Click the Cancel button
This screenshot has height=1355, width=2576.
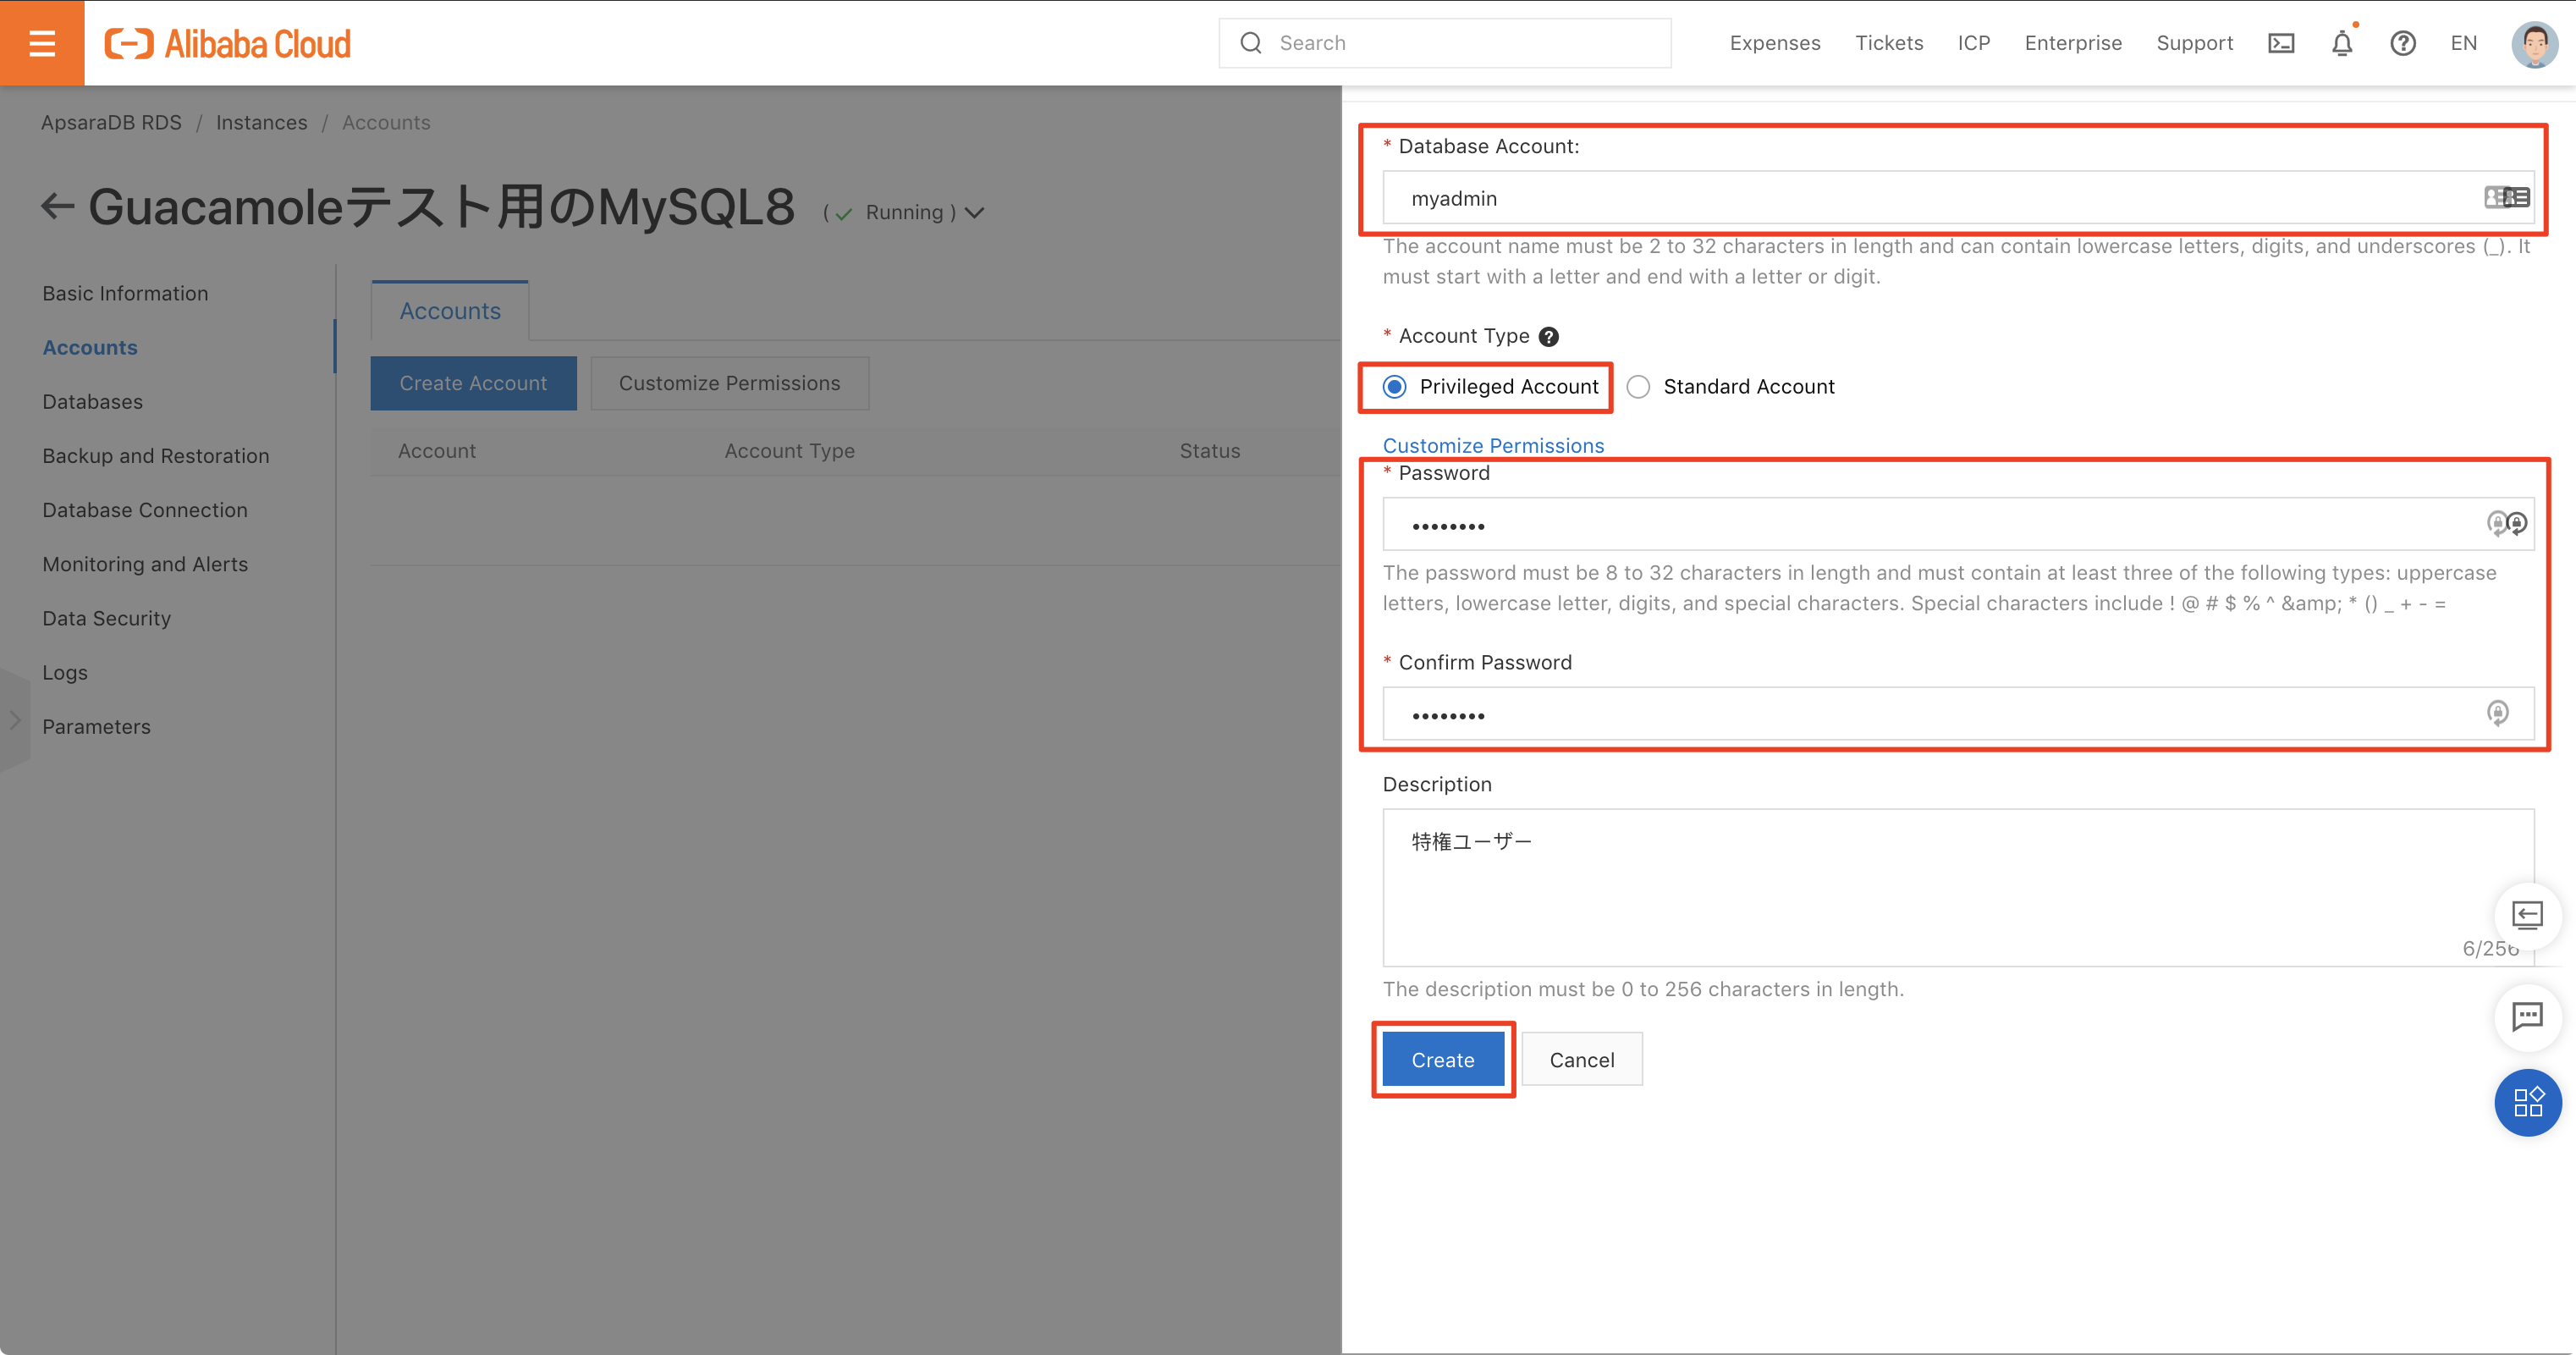point(1582,1059)
